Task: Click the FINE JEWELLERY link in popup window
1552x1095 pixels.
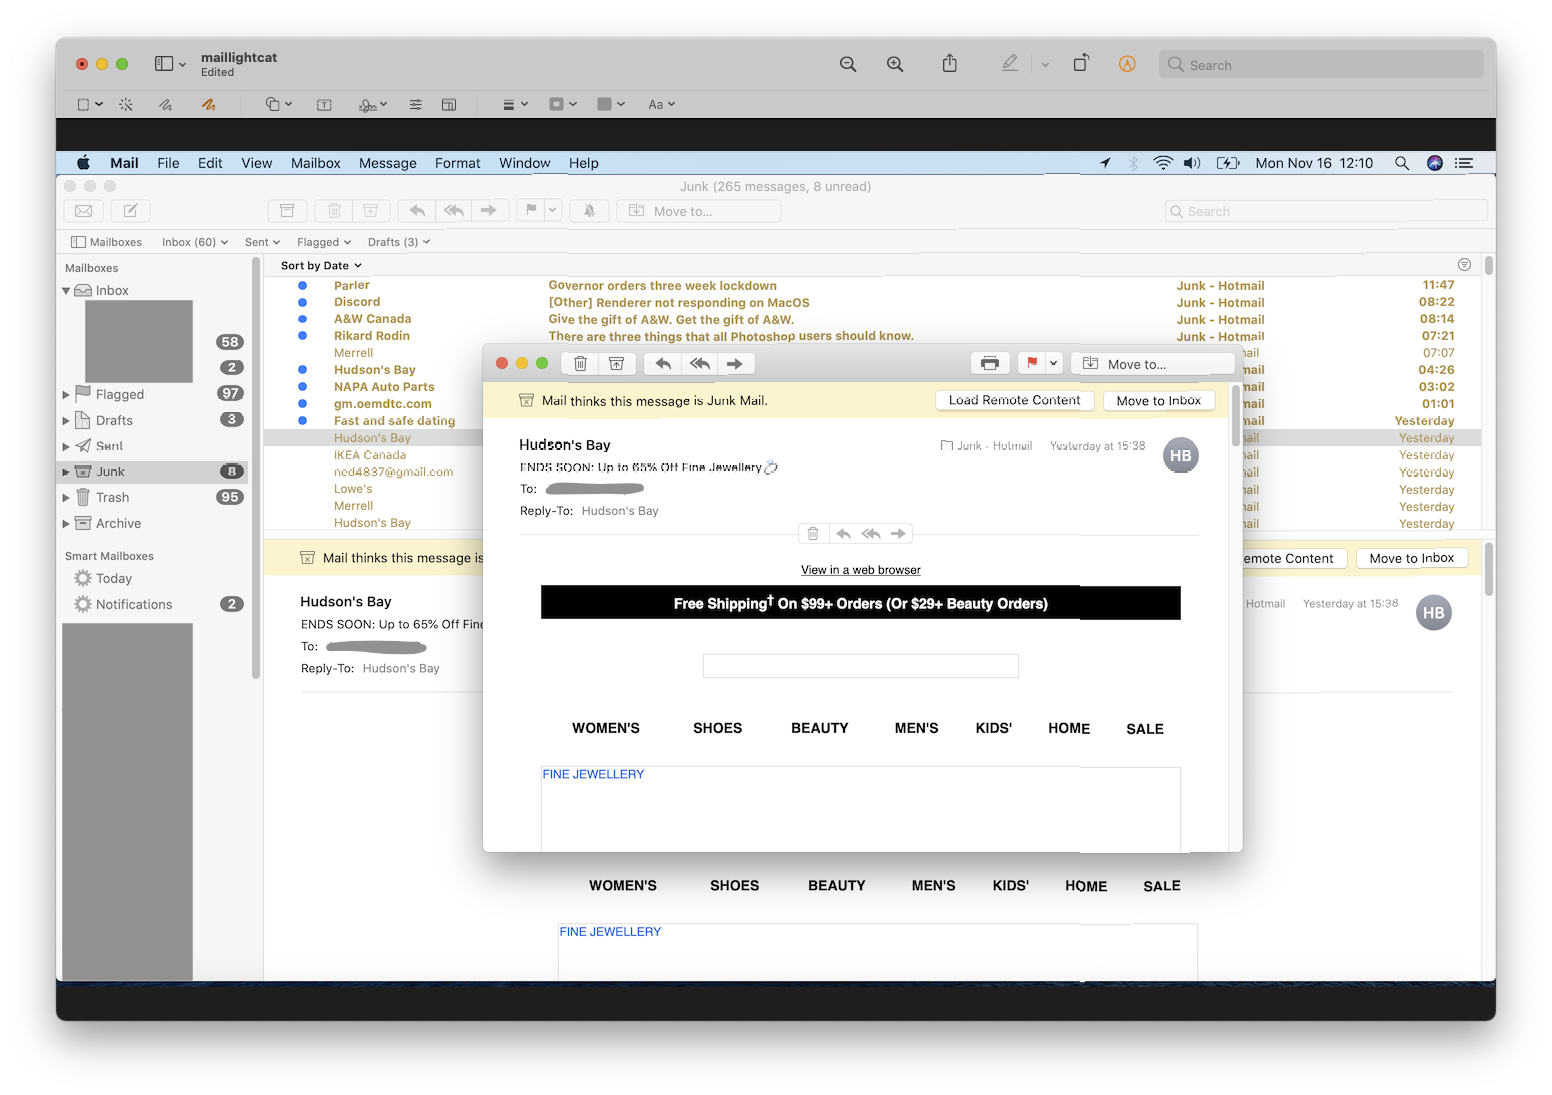Action: click(593, 774)
